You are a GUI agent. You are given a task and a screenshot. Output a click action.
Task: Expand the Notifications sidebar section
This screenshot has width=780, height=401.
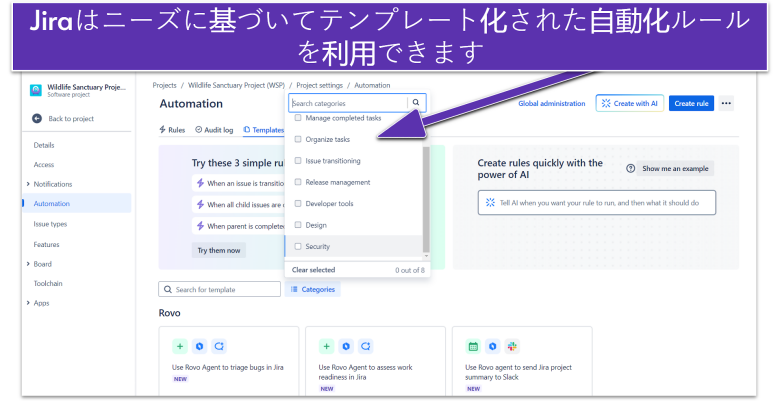pyautogui.click(x=28, y=184)
